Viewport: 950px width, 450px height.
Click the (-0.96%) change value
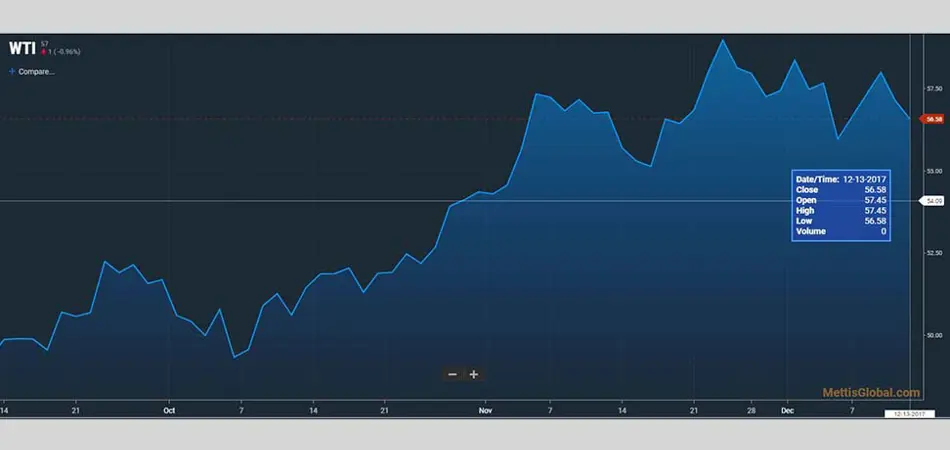click(x=67, y=52)
